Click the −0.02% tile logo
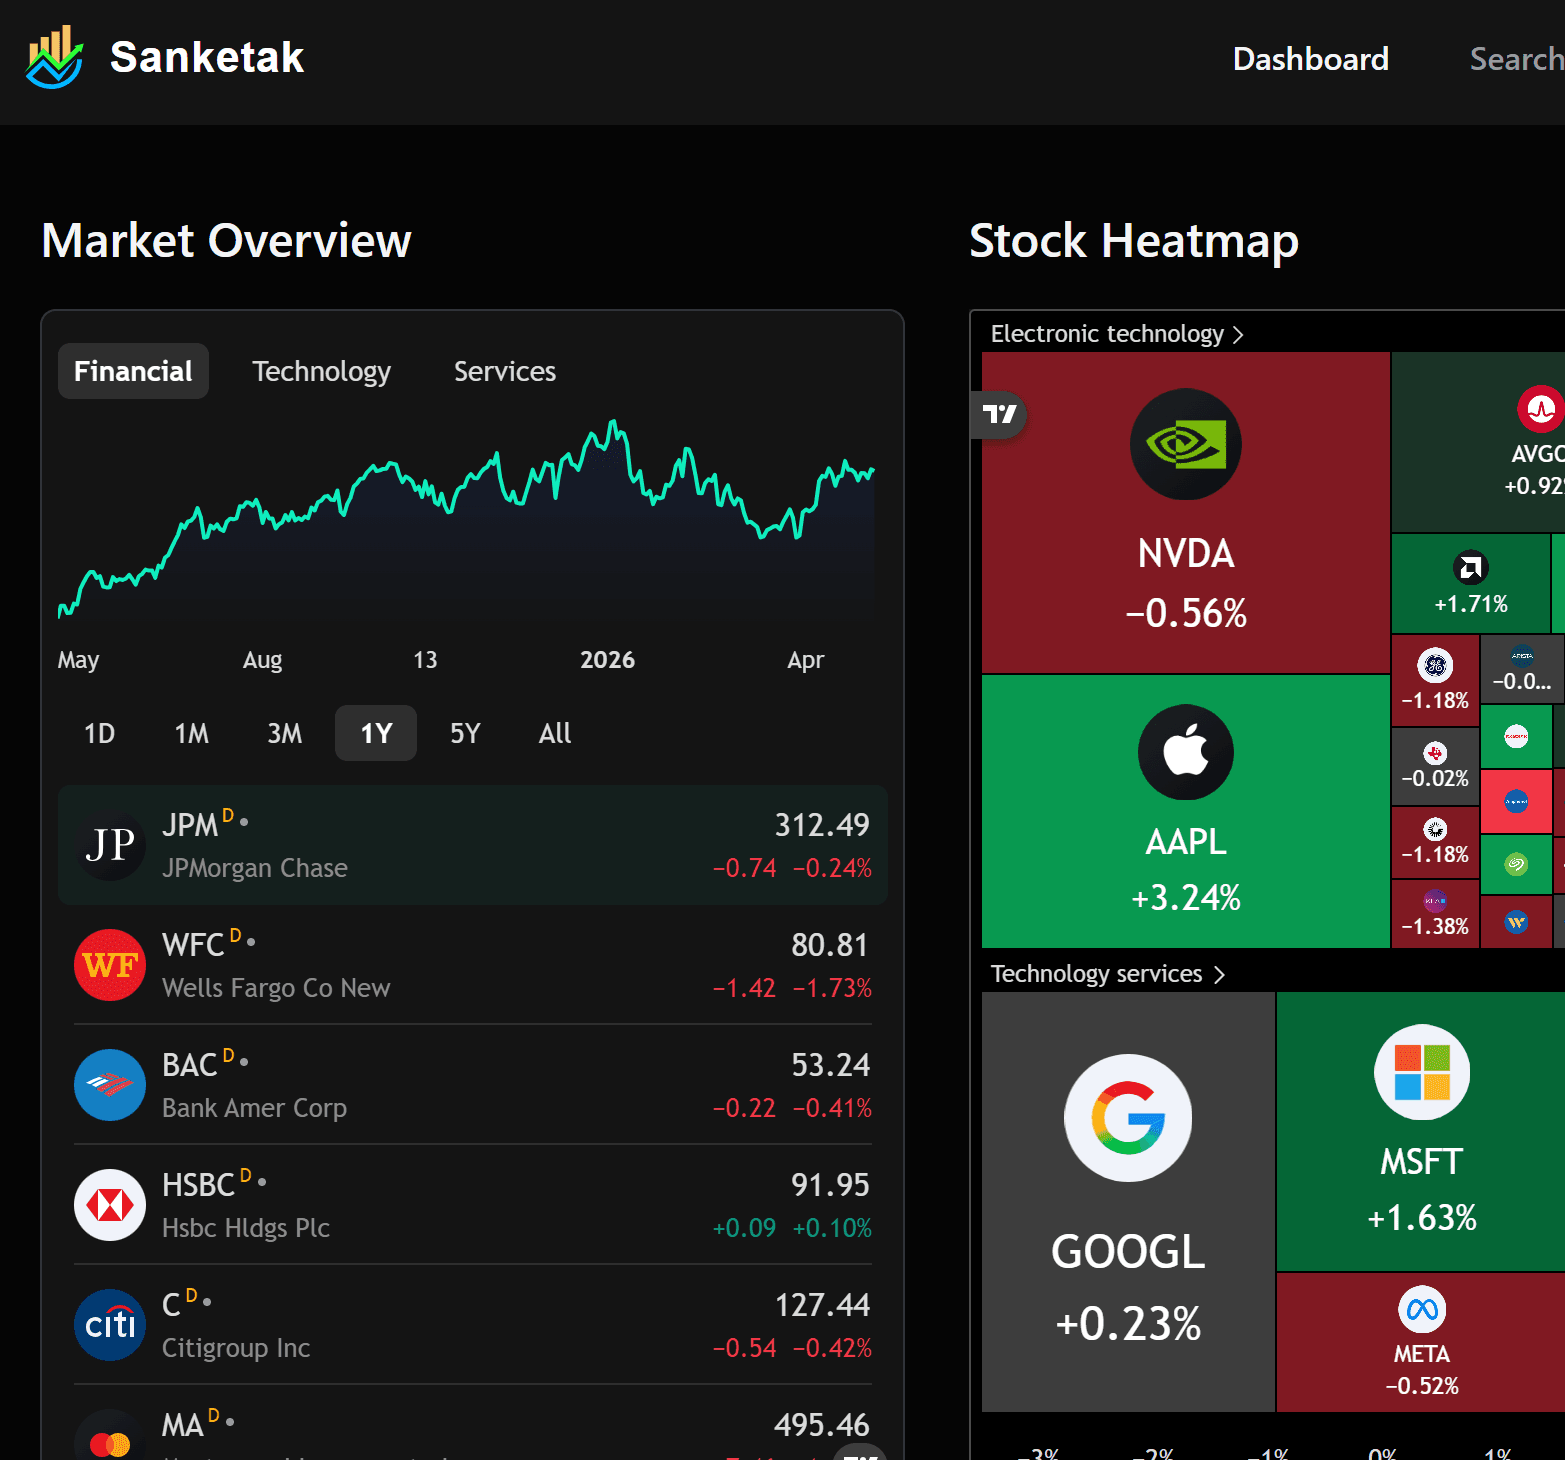1565x1460 pixels. [1435, 752]
